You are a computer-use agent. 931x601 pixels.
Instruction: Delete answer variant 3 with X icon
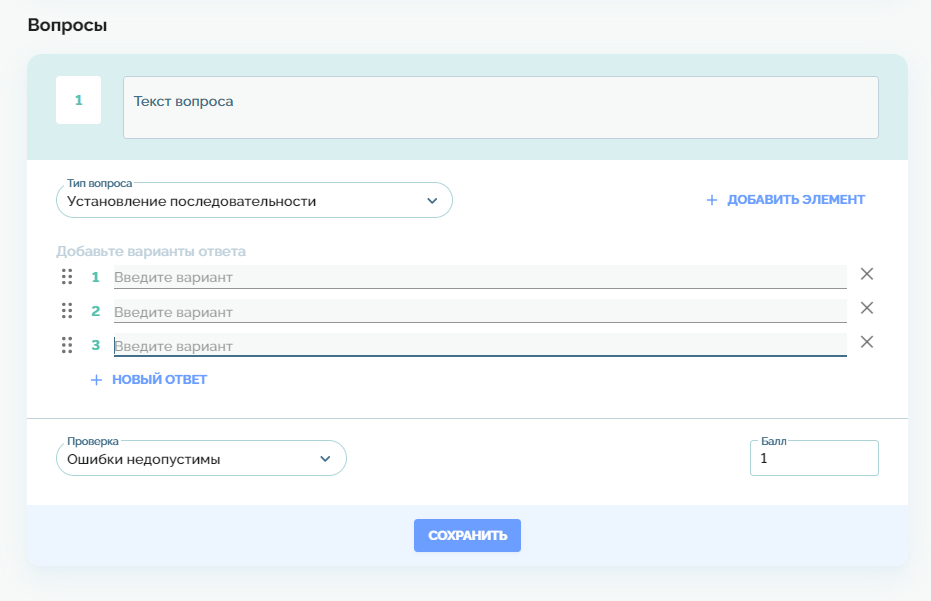867,342
